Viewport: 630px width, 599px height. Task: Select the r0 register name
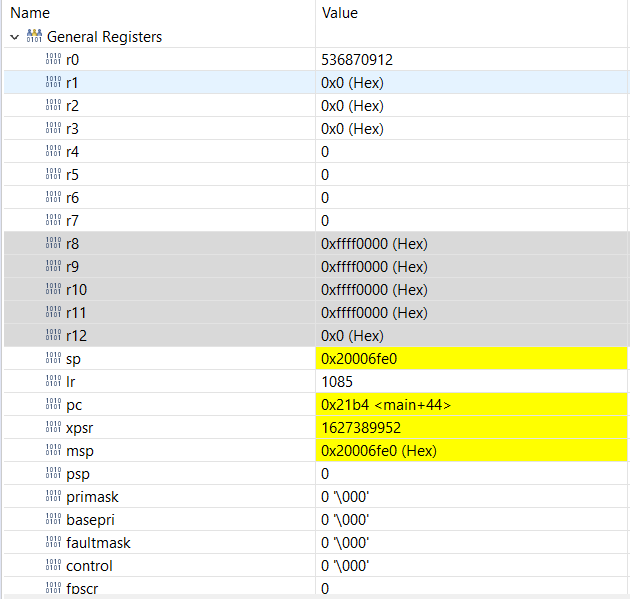pyautogui.click(x=73, y=60)
